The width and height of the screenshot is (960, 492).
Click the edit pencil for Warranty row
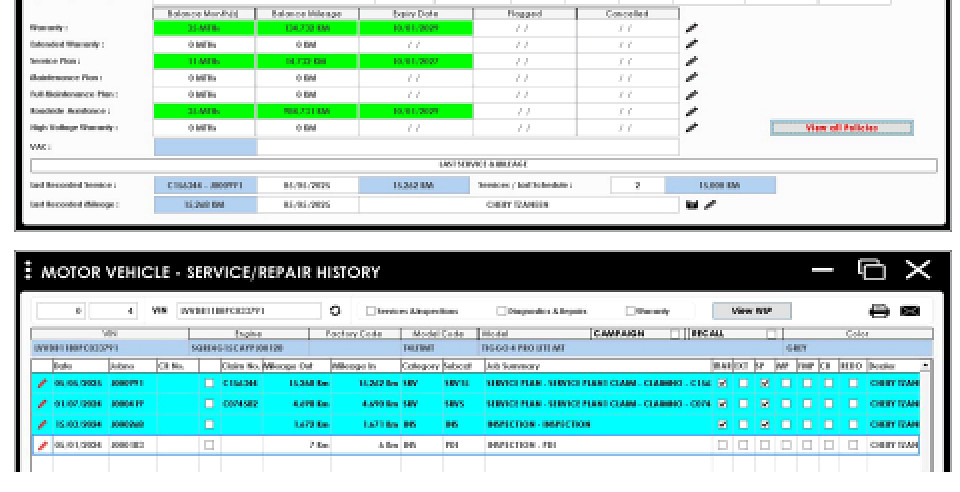coord(692,29)
